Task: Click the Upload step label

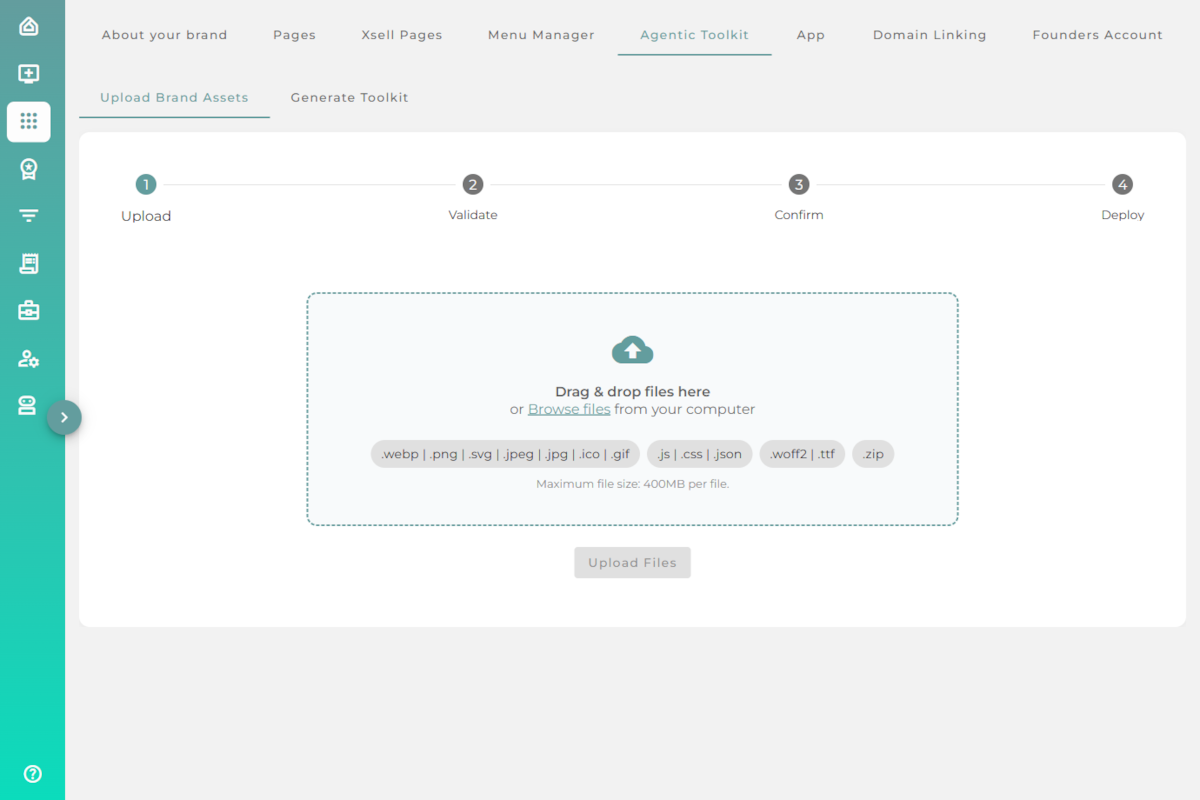Action: coord(146,216)
